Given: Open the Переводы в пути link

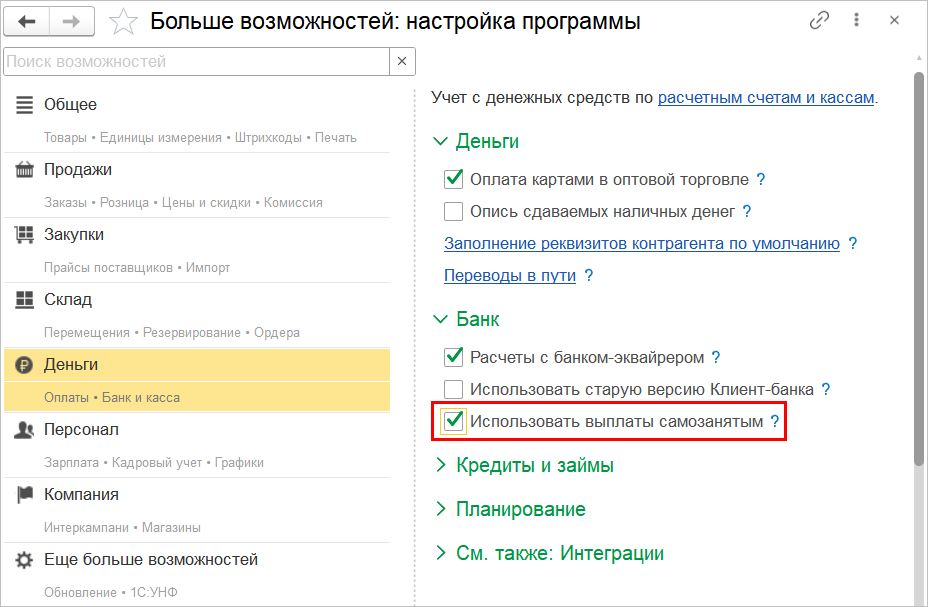Looking at the screenshot, I should [x=510, y=276].
